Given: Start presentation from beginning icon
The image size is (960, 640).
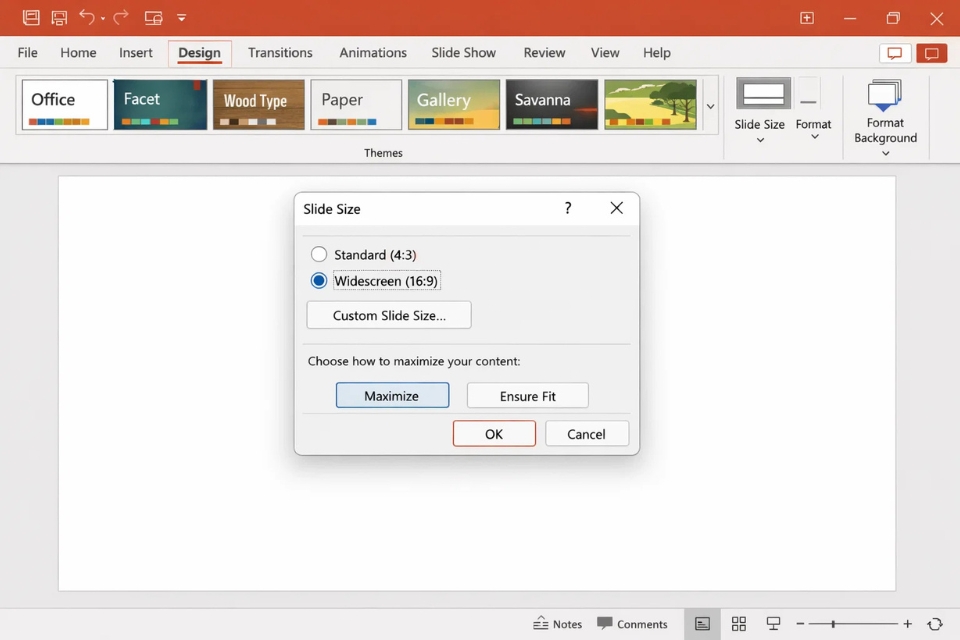Looking at the screenshot, I should (153, 18).
